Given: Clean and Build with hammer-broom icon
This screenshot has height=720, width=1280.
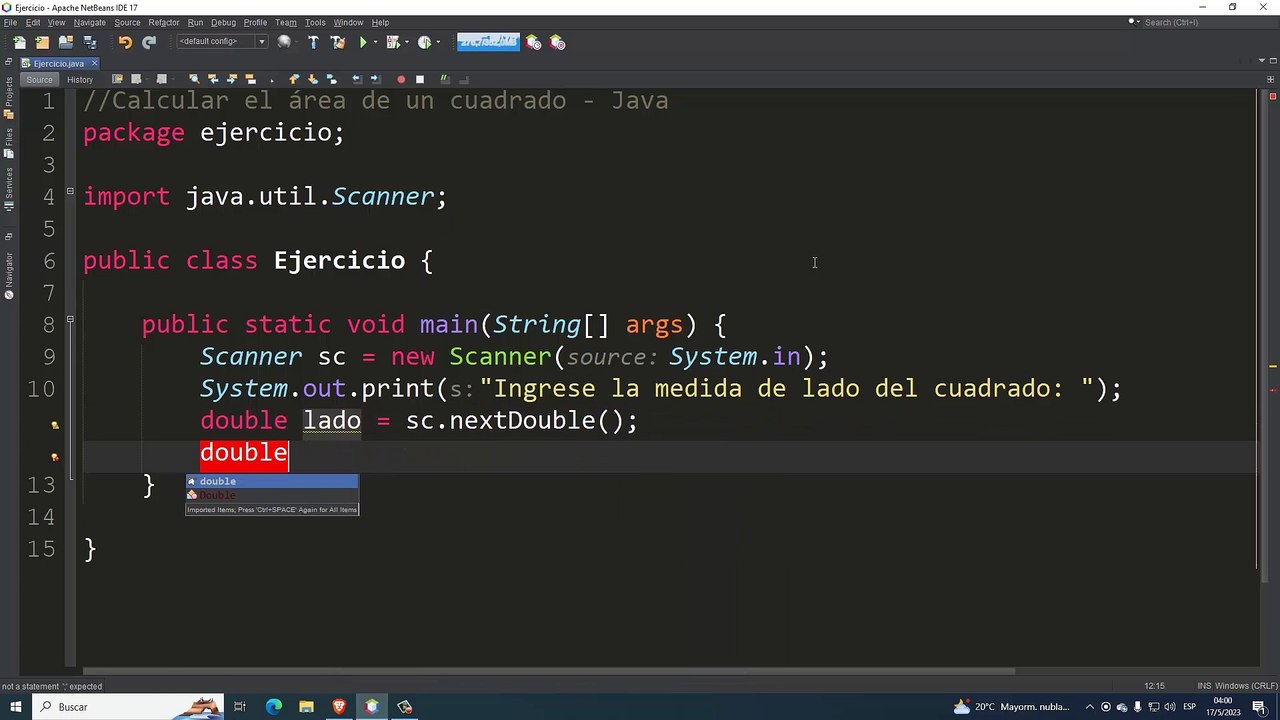Looking at the screenshot, I should (x=337, y=42).
